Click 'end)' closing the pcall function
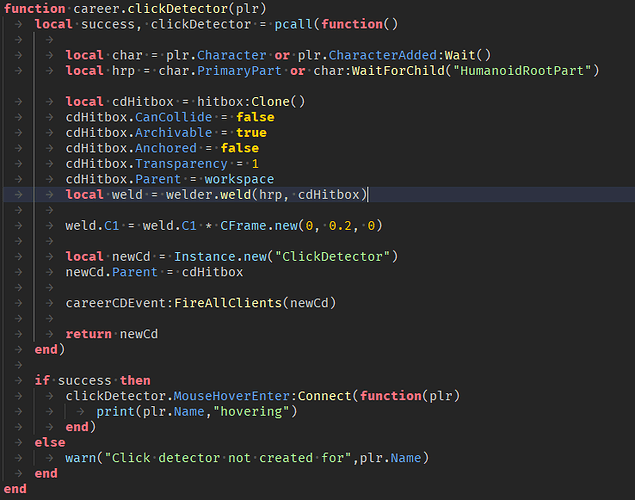Screen dimensions: 635x500 pos(50,349)
